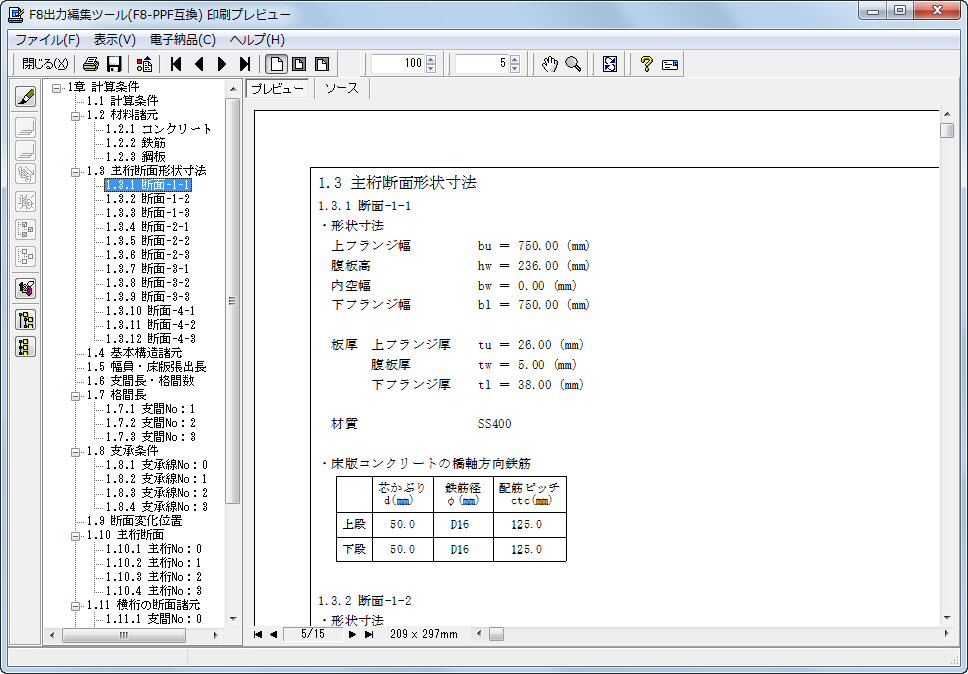Open help with the question mark icon
Image resolution: width=968 pixels, height=674 pixels.
pyautogui.click(x=646, y=64)
